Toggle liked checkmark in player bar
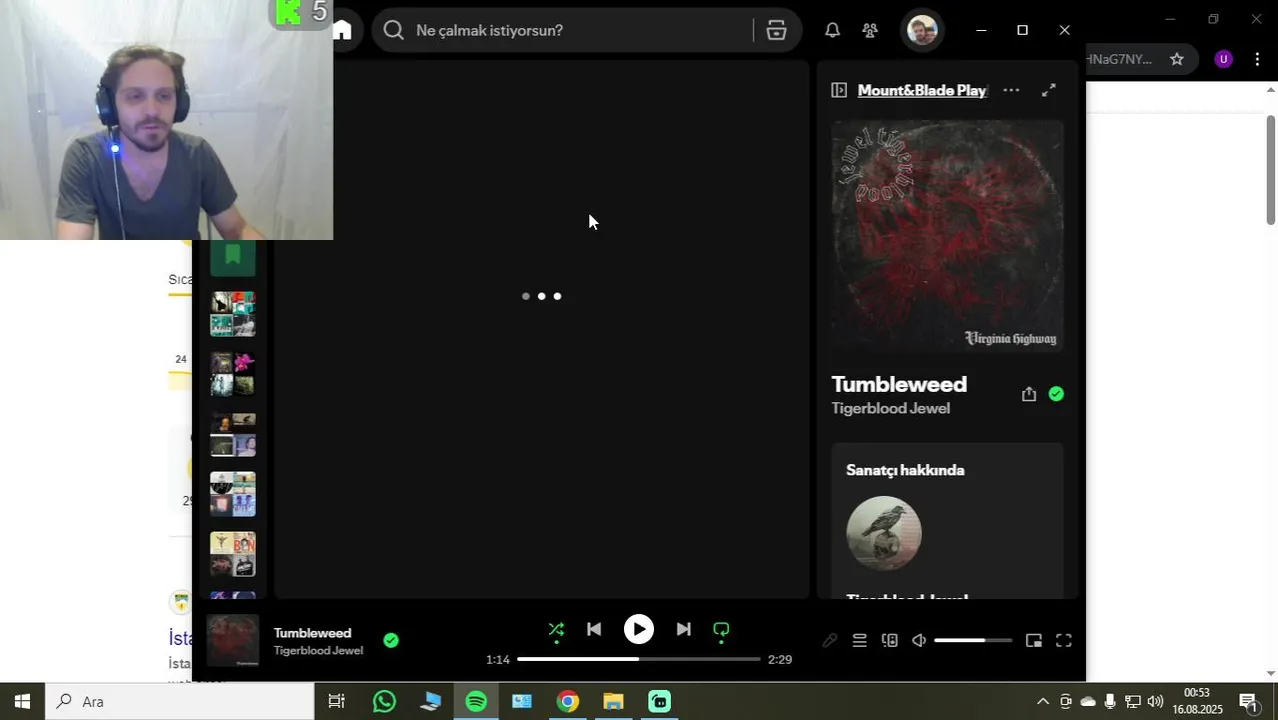Viewport: 1278px width, 720px height. (391, 641)
